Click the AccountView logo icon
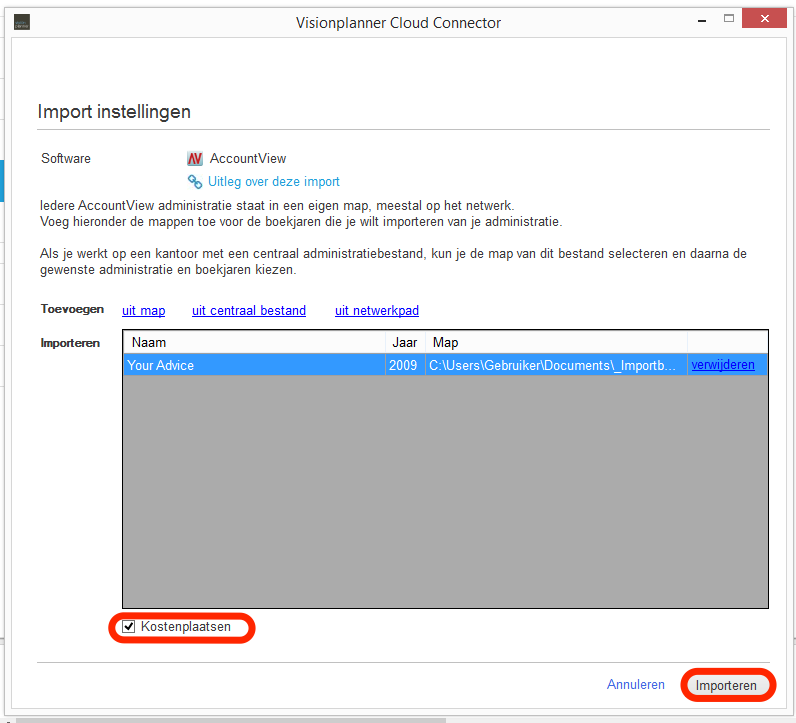 pyautogui.click(x=195, y=159)
